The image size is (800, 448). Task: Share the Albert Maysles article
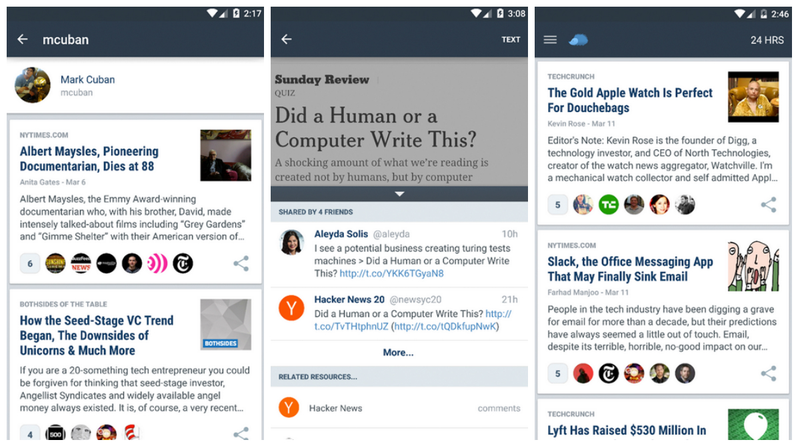241,263
